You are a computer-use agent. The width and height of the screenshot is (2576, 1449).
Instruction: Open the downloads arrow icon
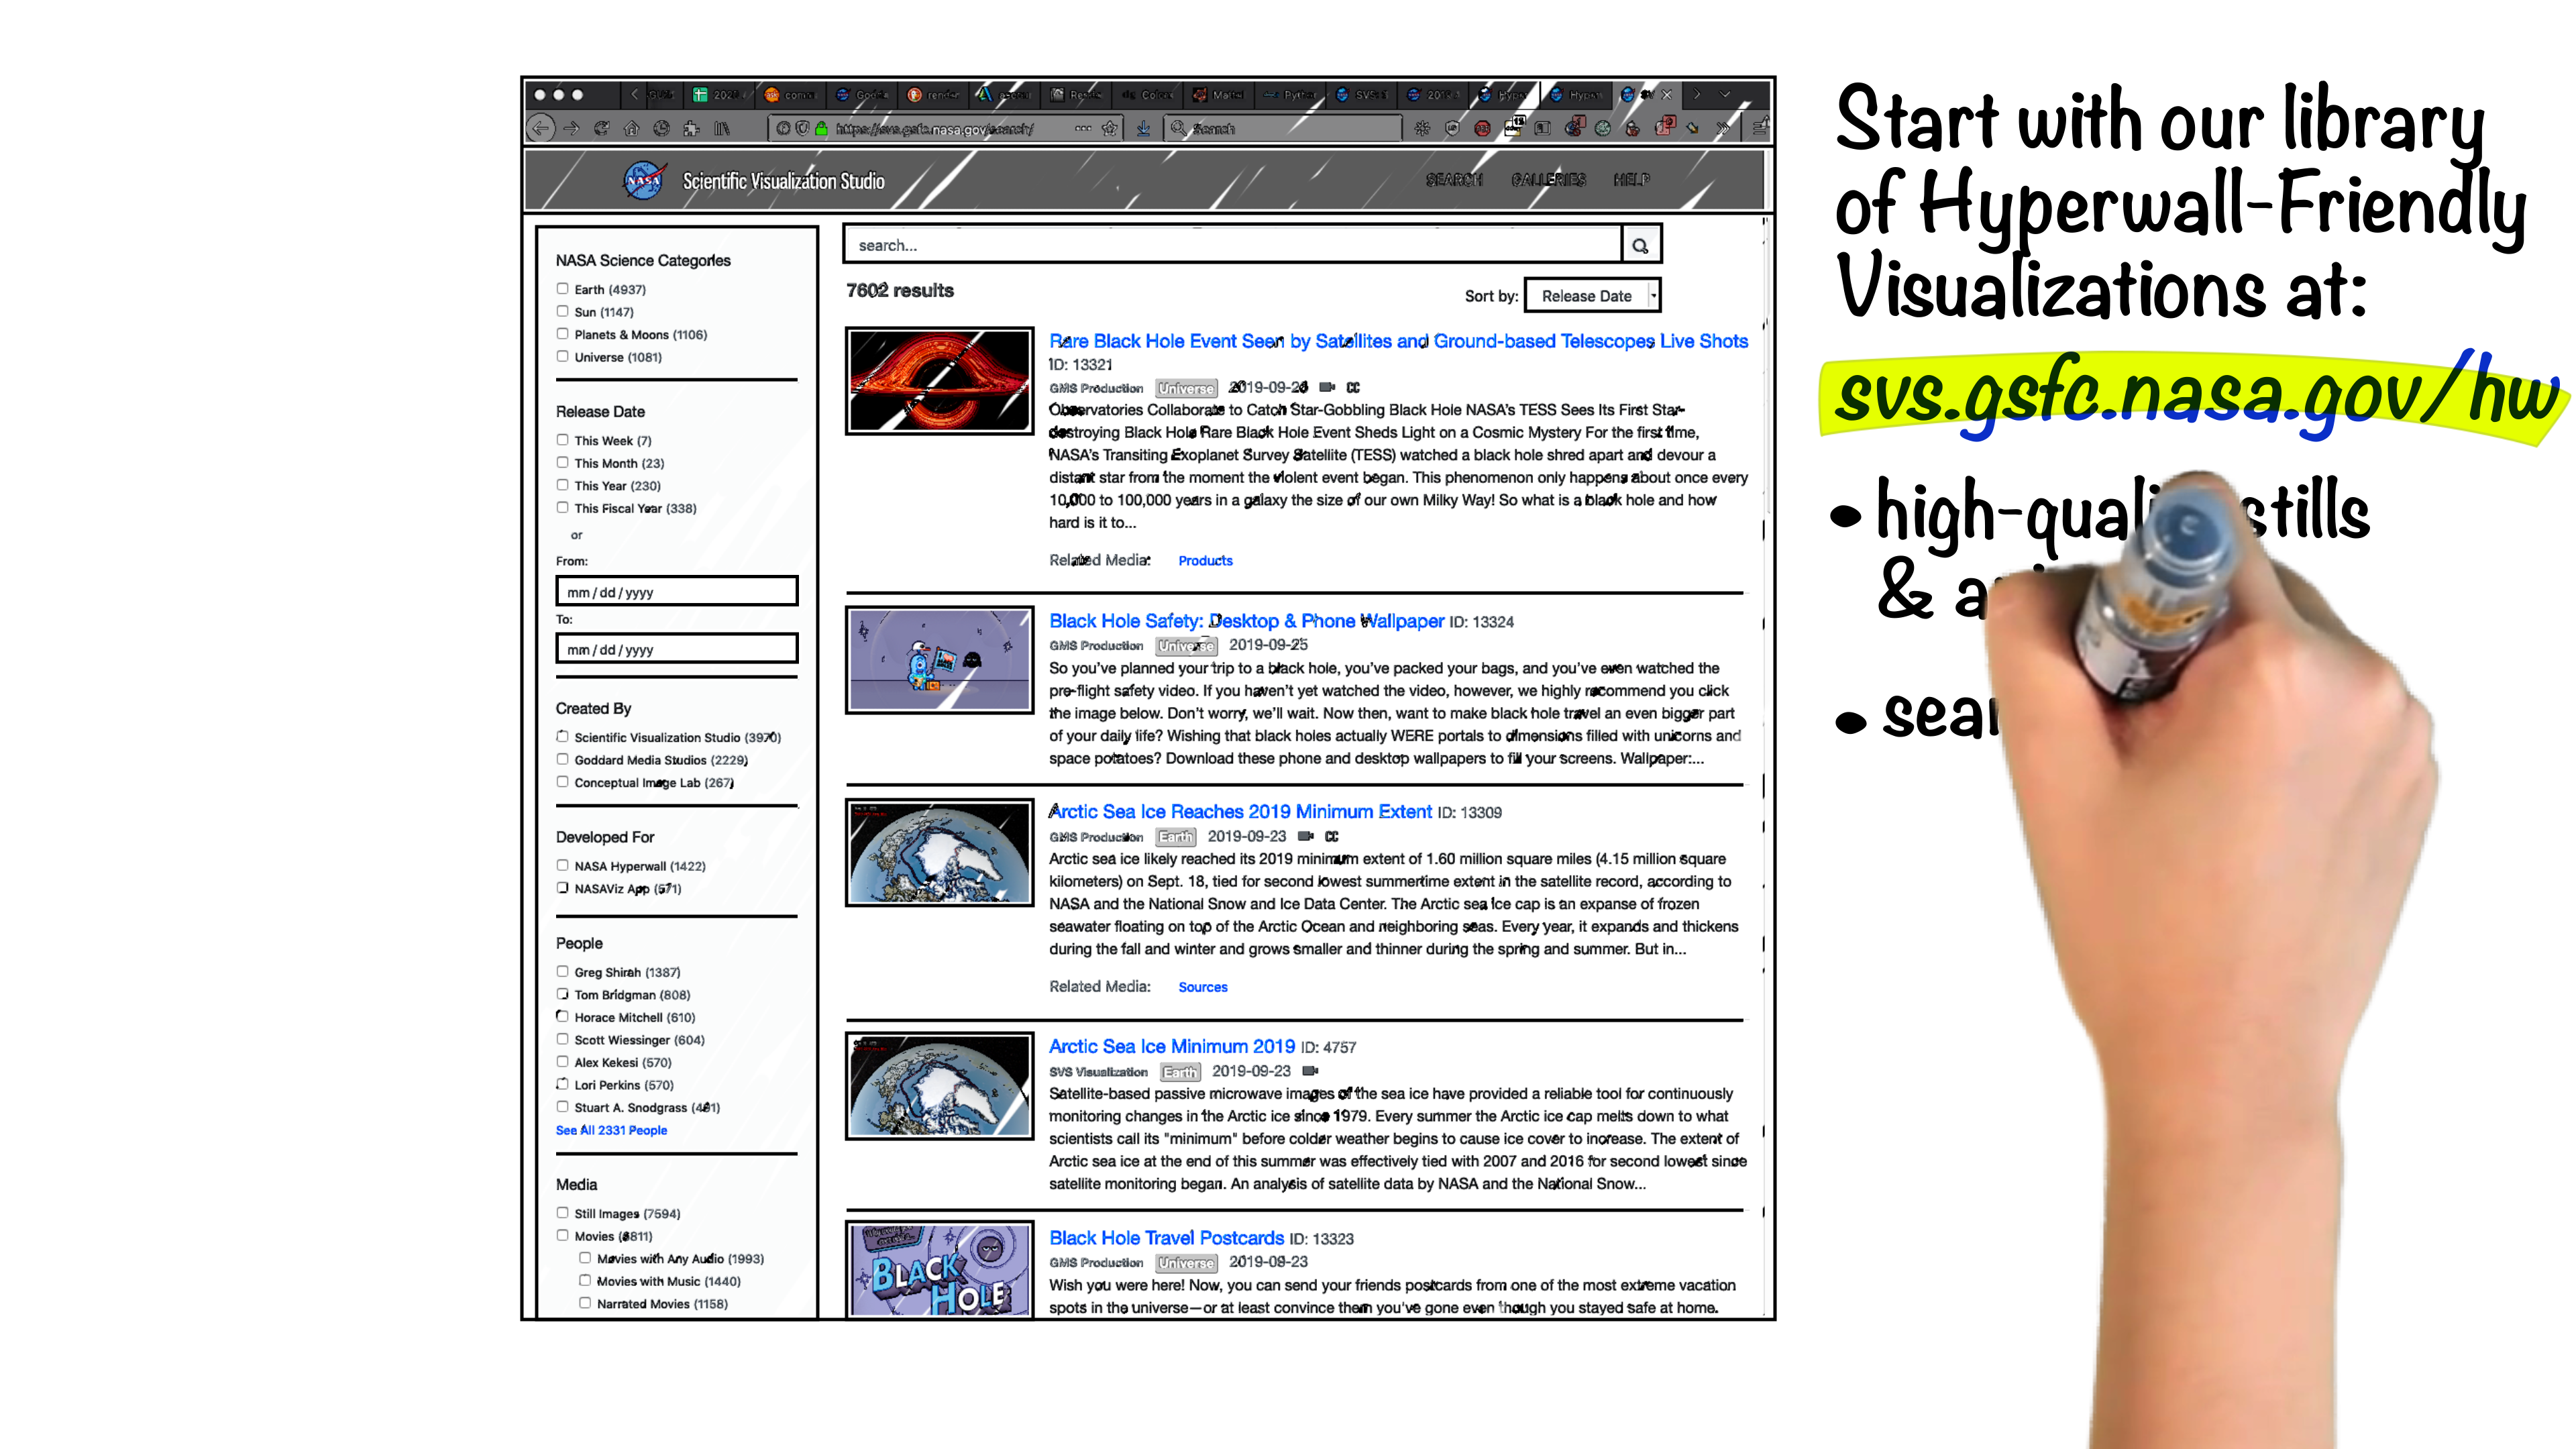tap(1143, 128)
